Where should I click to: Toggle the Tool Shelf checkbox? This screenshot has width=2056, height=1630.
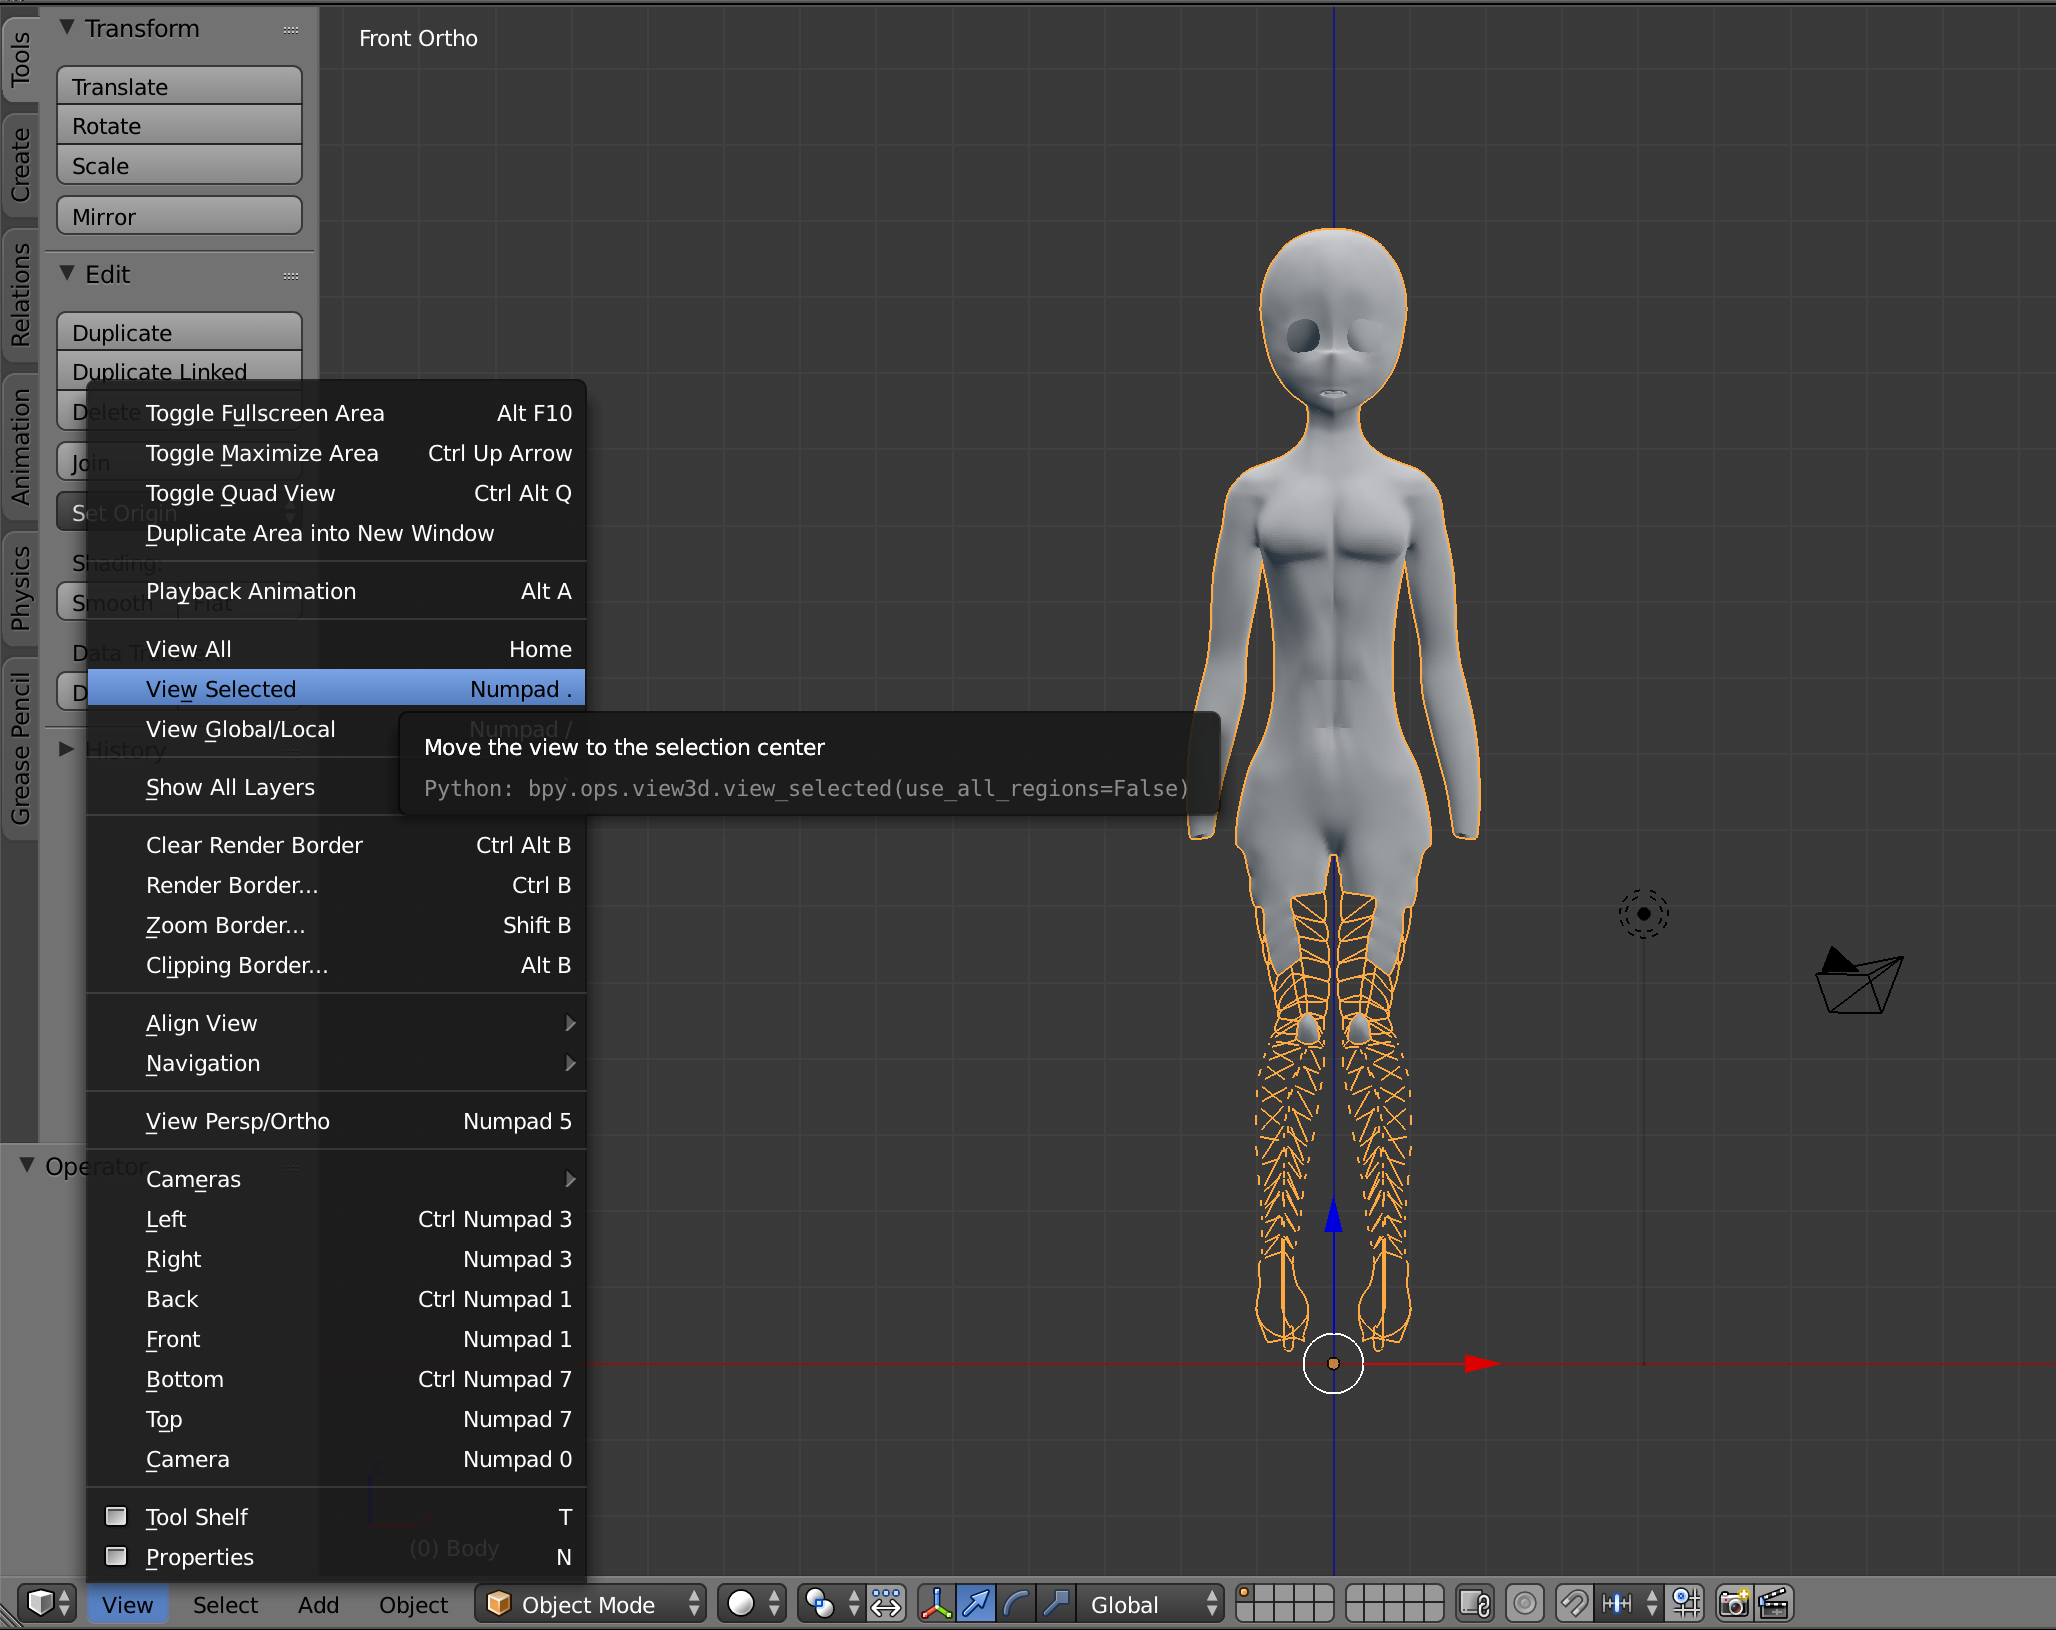[x=116, y=1516]
